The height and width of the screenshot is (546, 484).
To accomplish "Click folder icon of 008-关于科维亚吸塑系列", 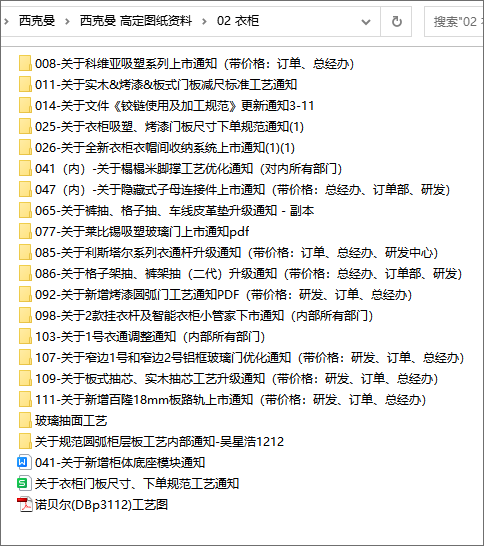I will pyautogui.click(x=25, y=64).
